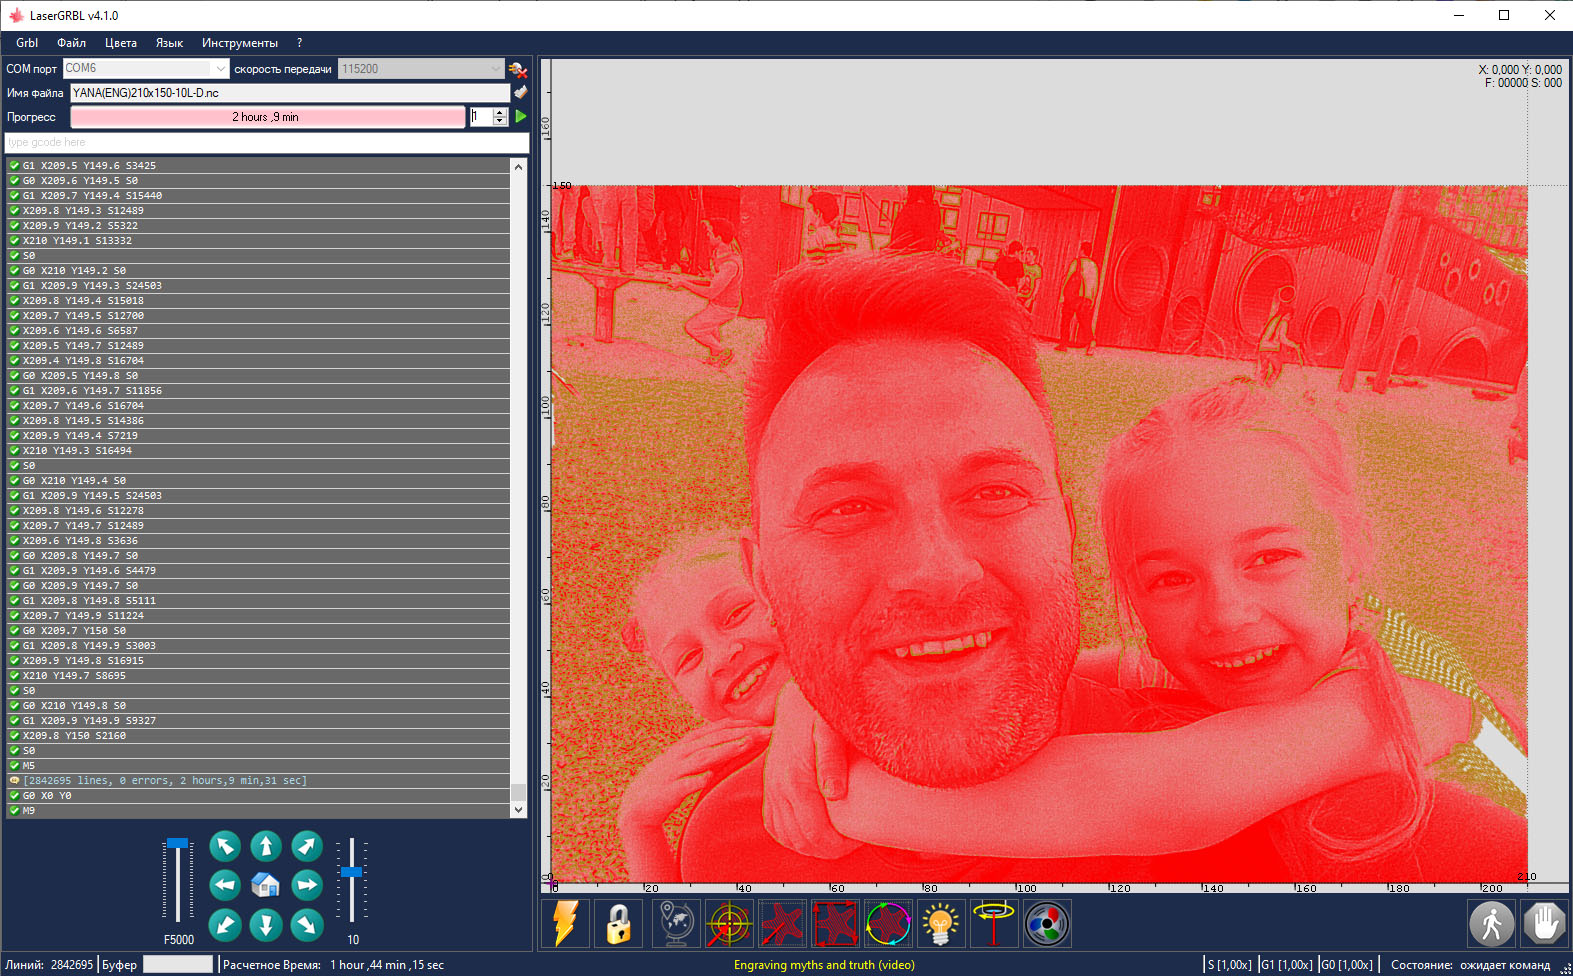1573x976 pixels.
Task: Open the Цвета menu
Action: pos(121,43)
